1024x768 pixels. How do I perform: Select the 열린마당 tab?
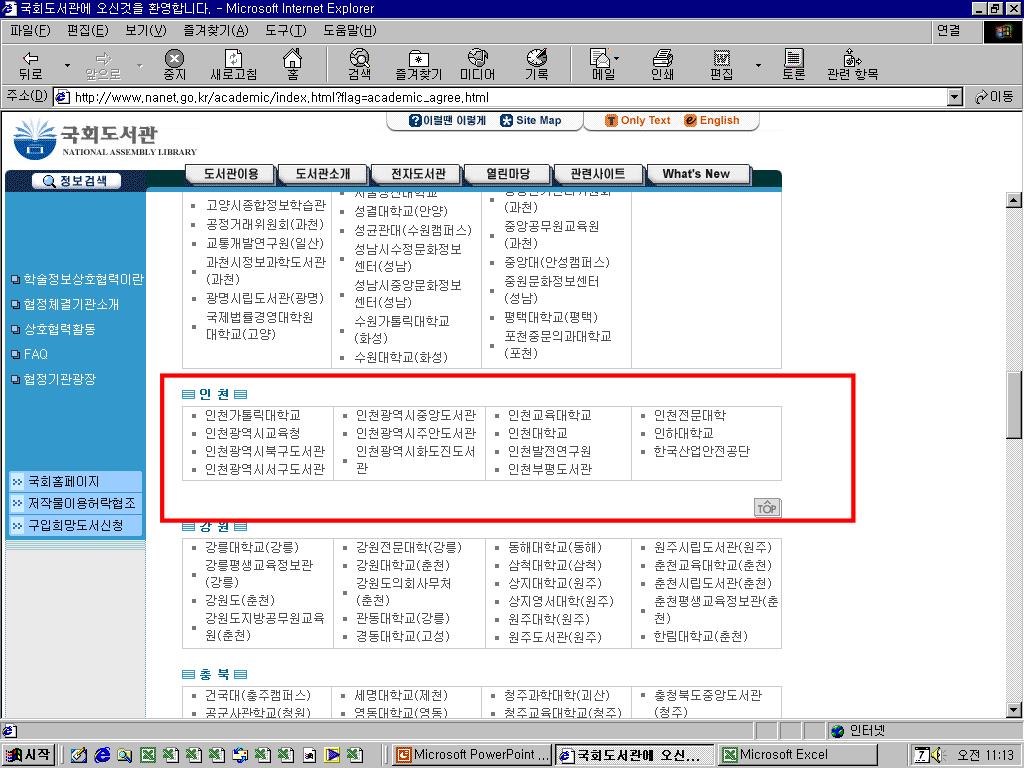tap(508, 174)
